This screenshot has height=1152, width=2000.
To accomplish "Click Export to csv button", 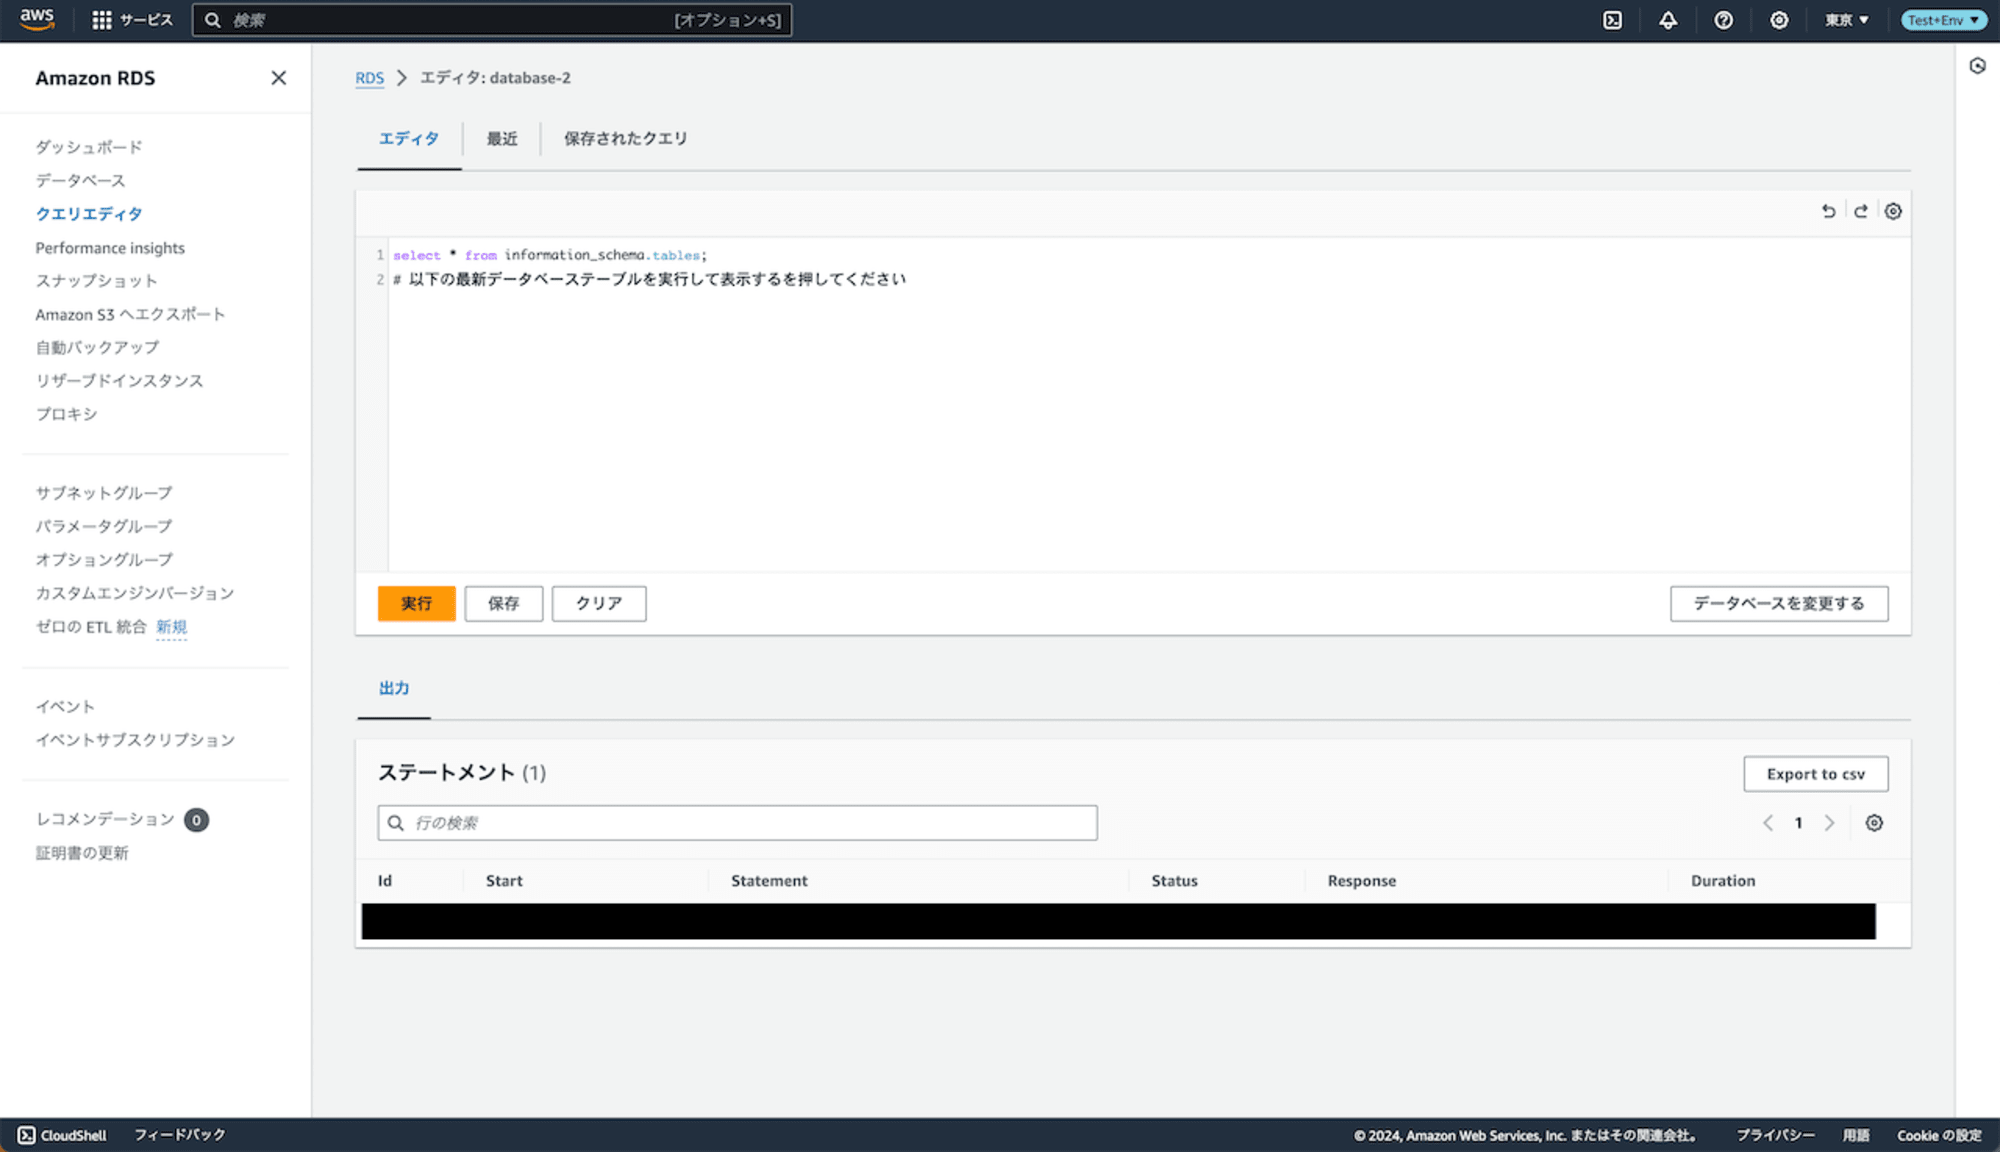I will click(1815, 774).
